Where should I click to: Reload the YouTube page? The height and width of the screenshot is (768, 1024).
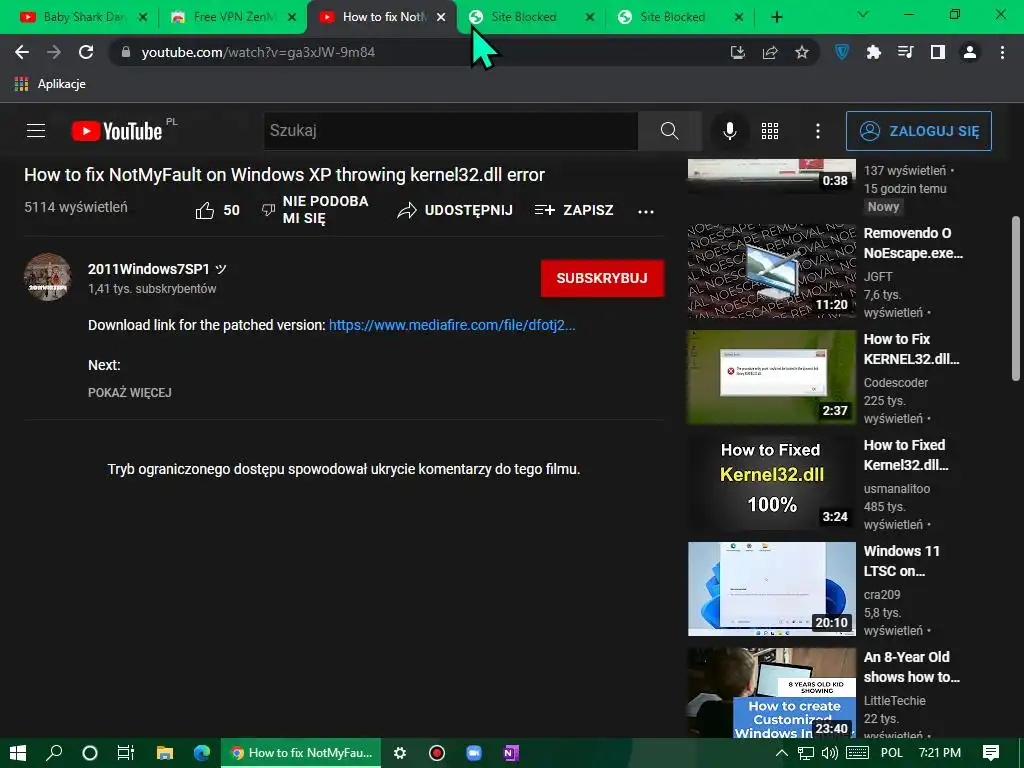pyautogui.click(x=86, y=52)
